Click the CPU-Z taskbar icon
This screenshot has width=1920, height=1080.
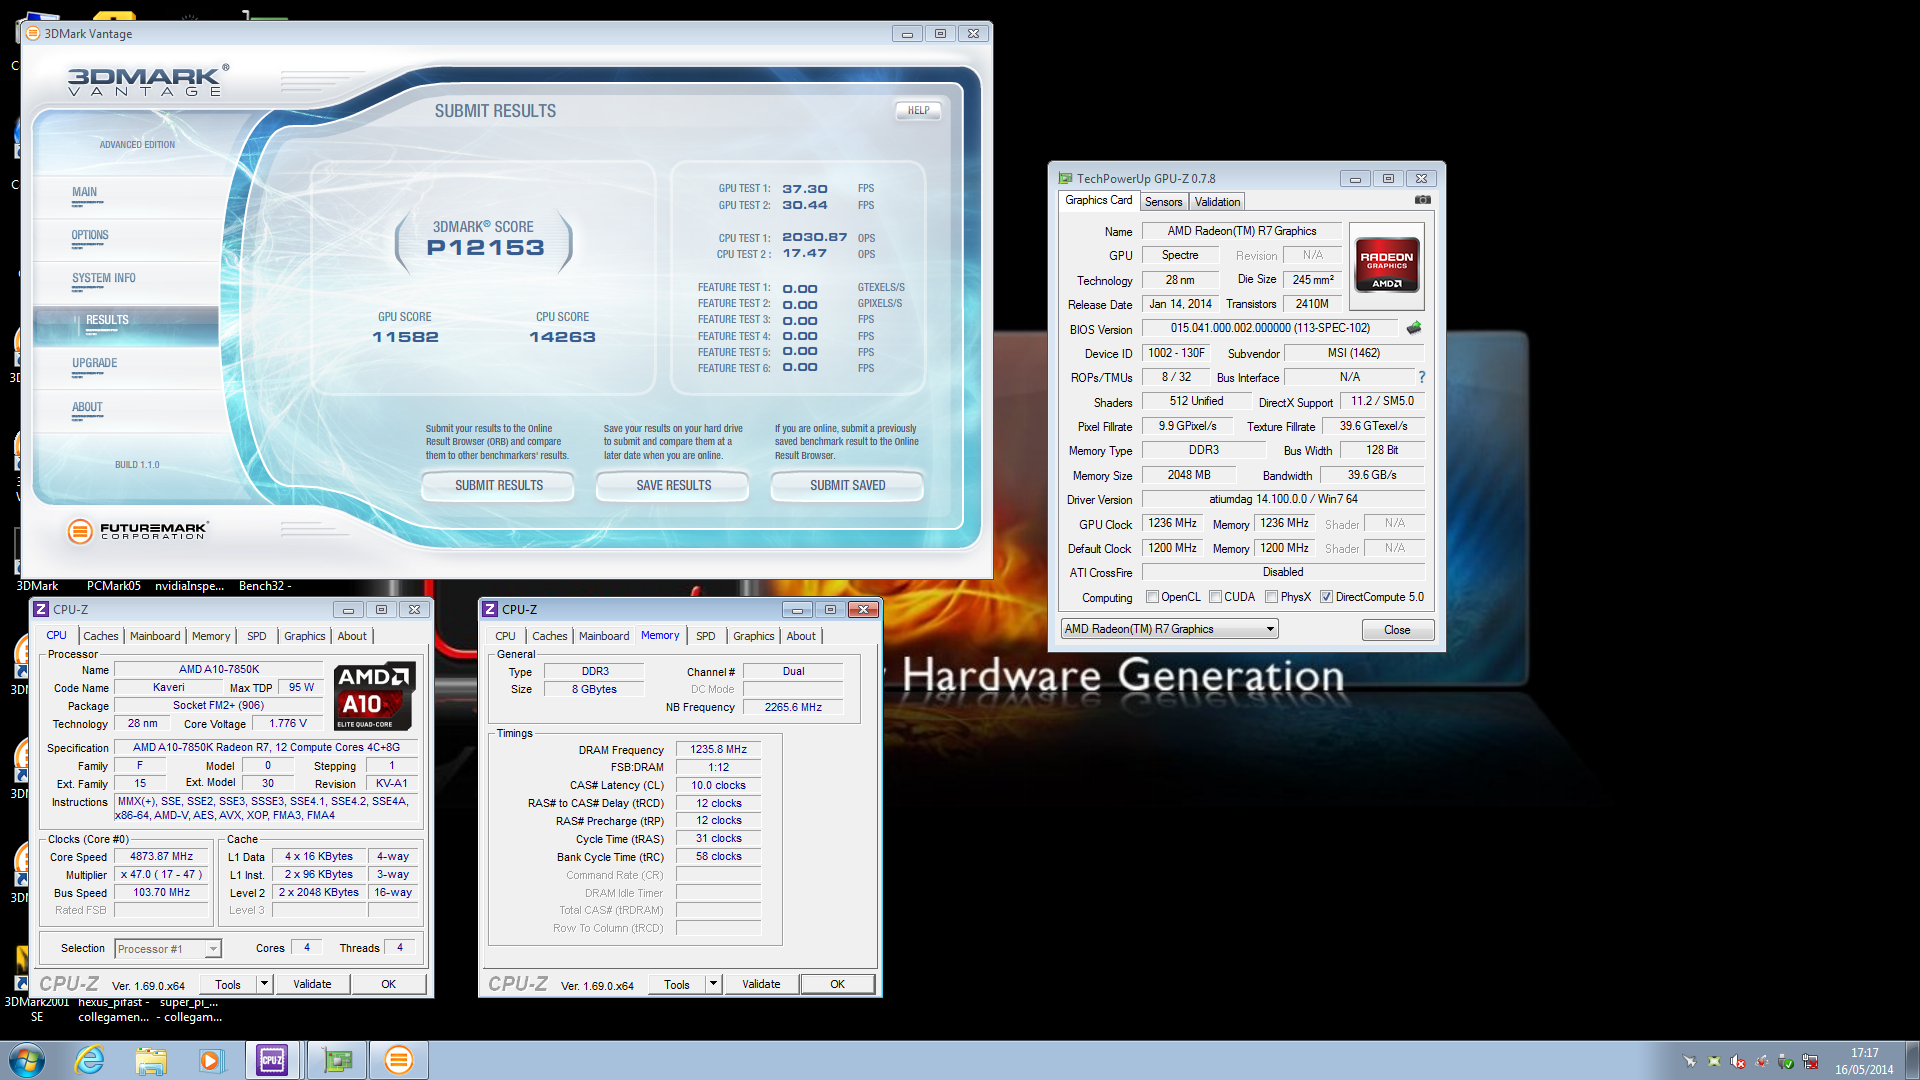pyautogui.click(x=272, y=1060)
